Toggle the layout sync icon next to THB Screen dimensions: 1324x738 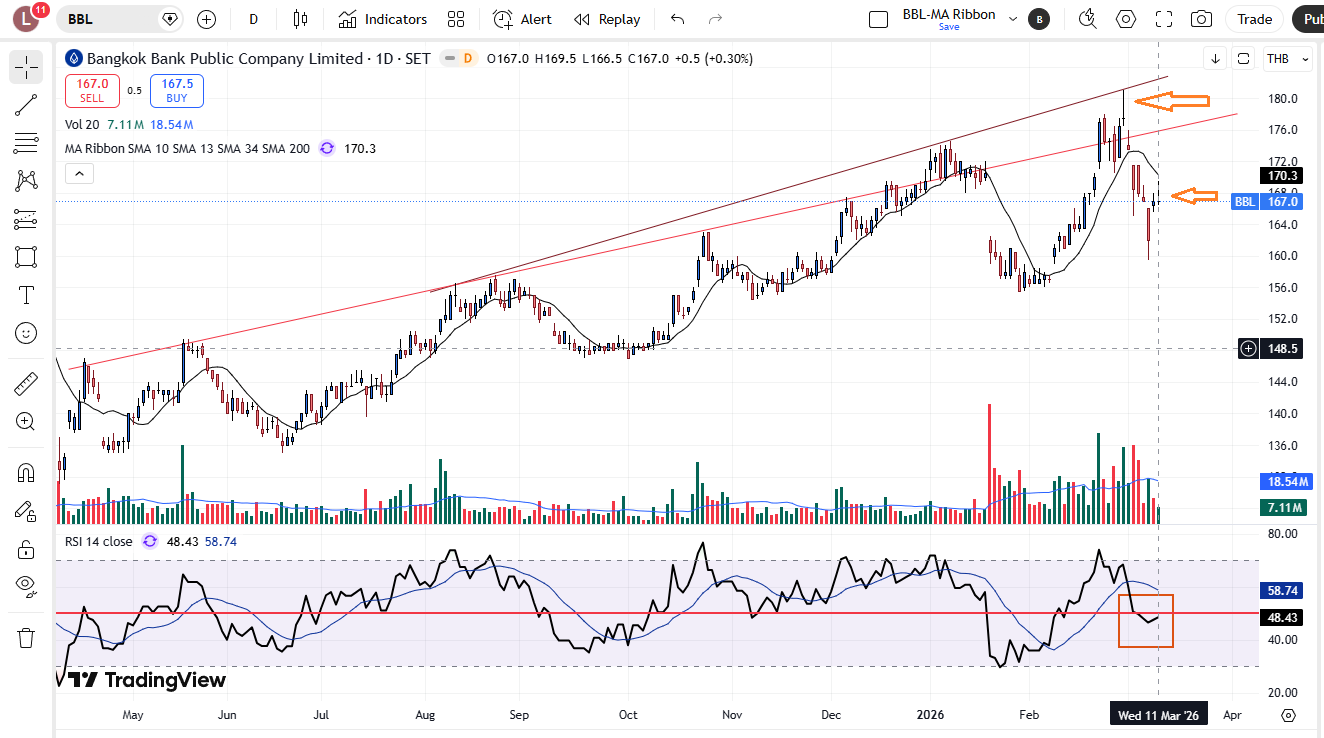(1243, 59)
